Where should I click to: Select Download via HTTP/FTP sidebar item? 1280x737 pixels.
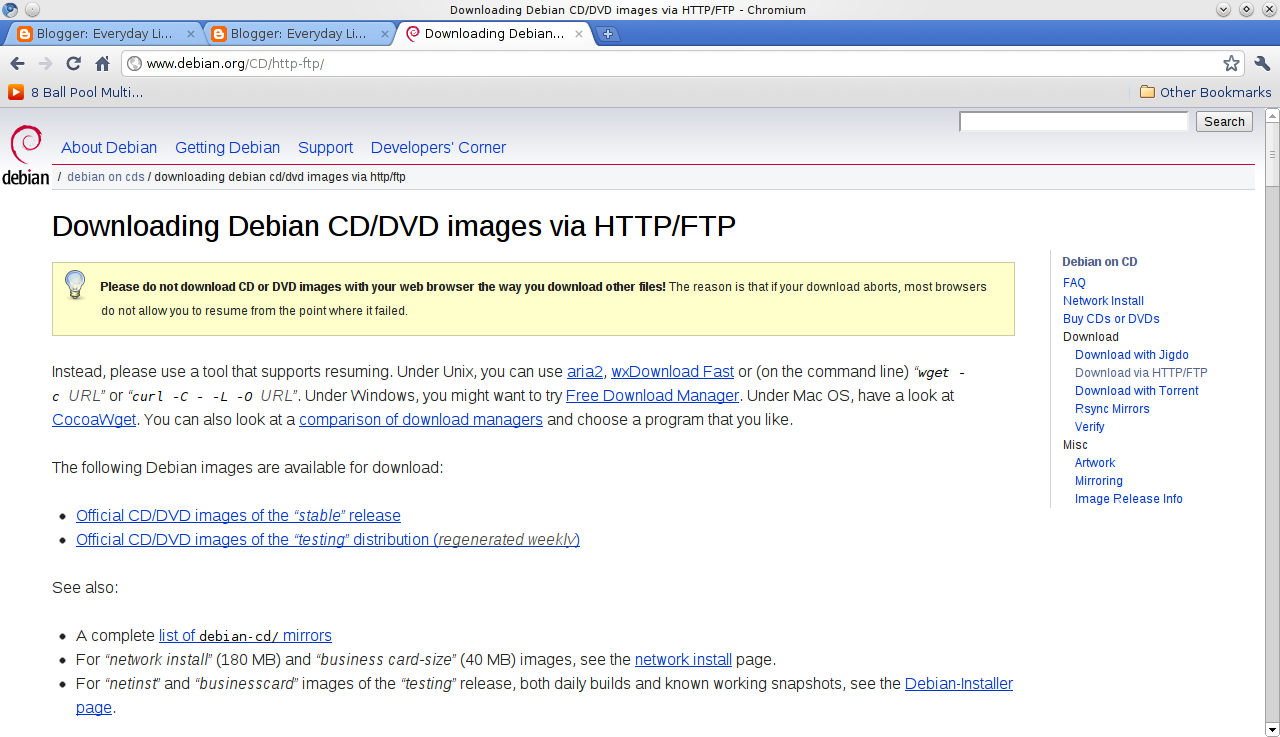click(1141, 373)
